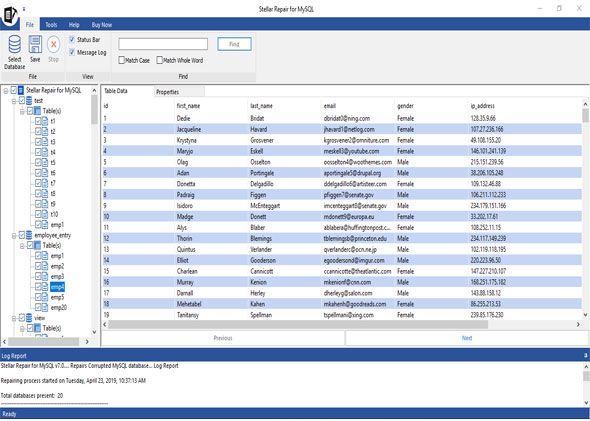Enable the Match Case checkbox

tap(122, 60)
